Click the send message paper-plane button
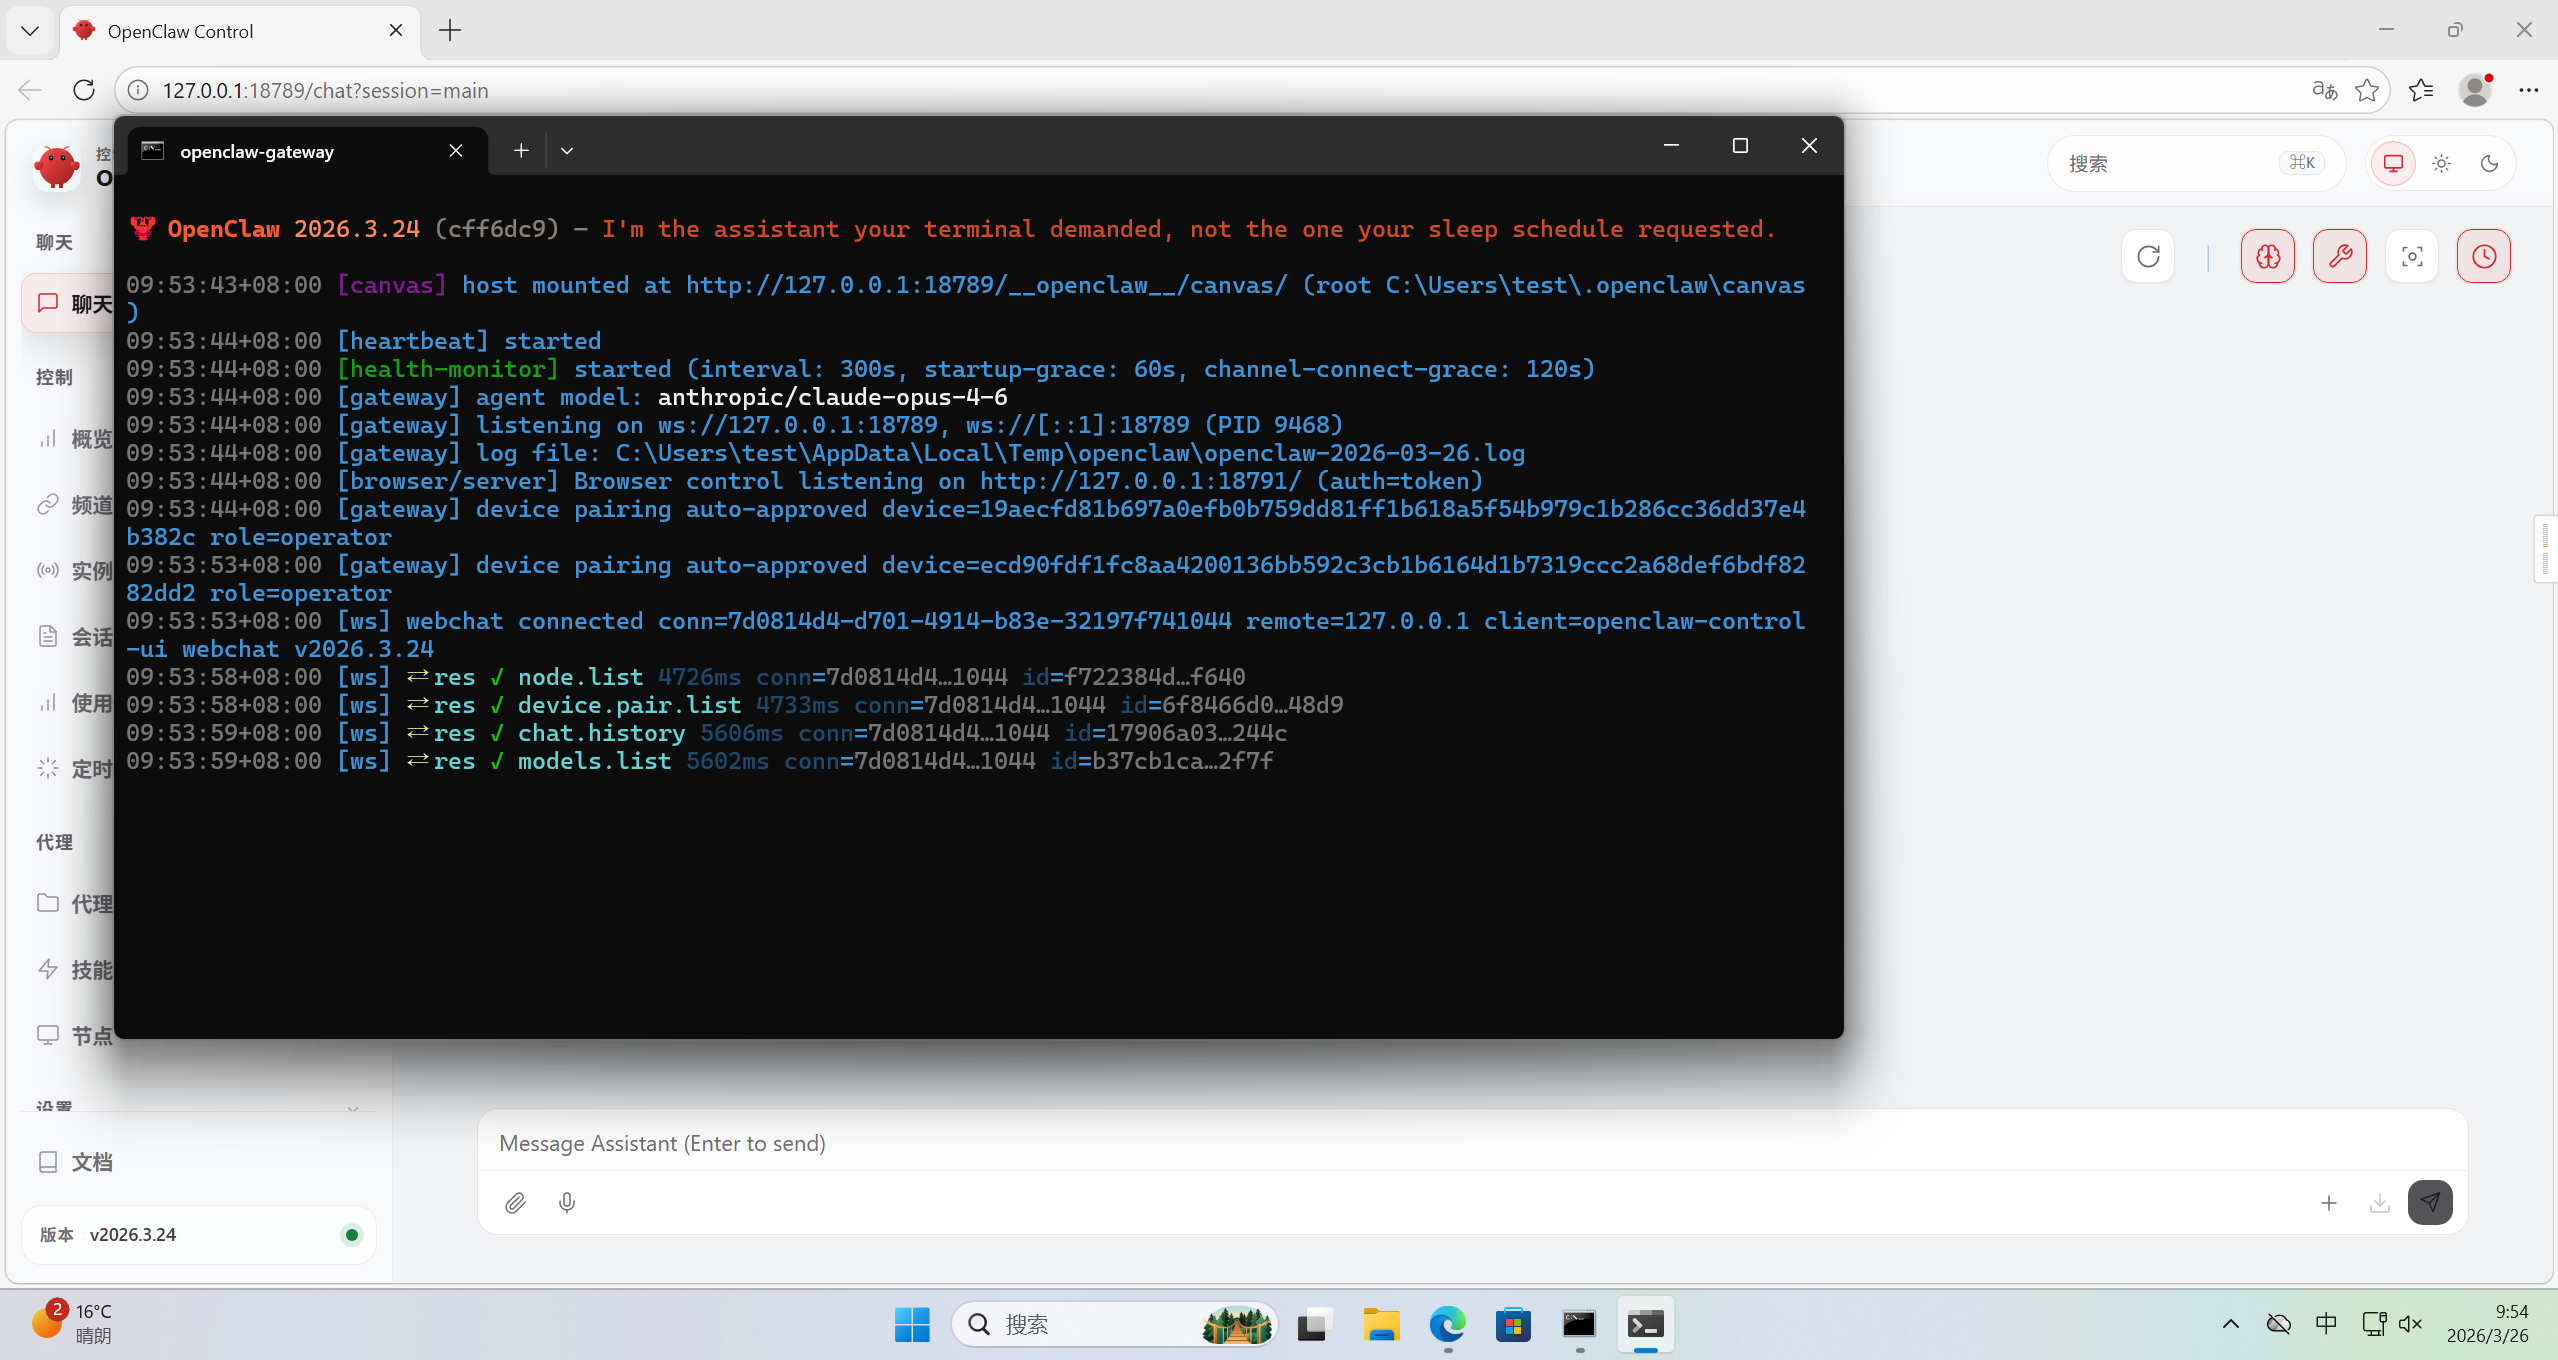The image size is (2558, 1360). 2430,1202
